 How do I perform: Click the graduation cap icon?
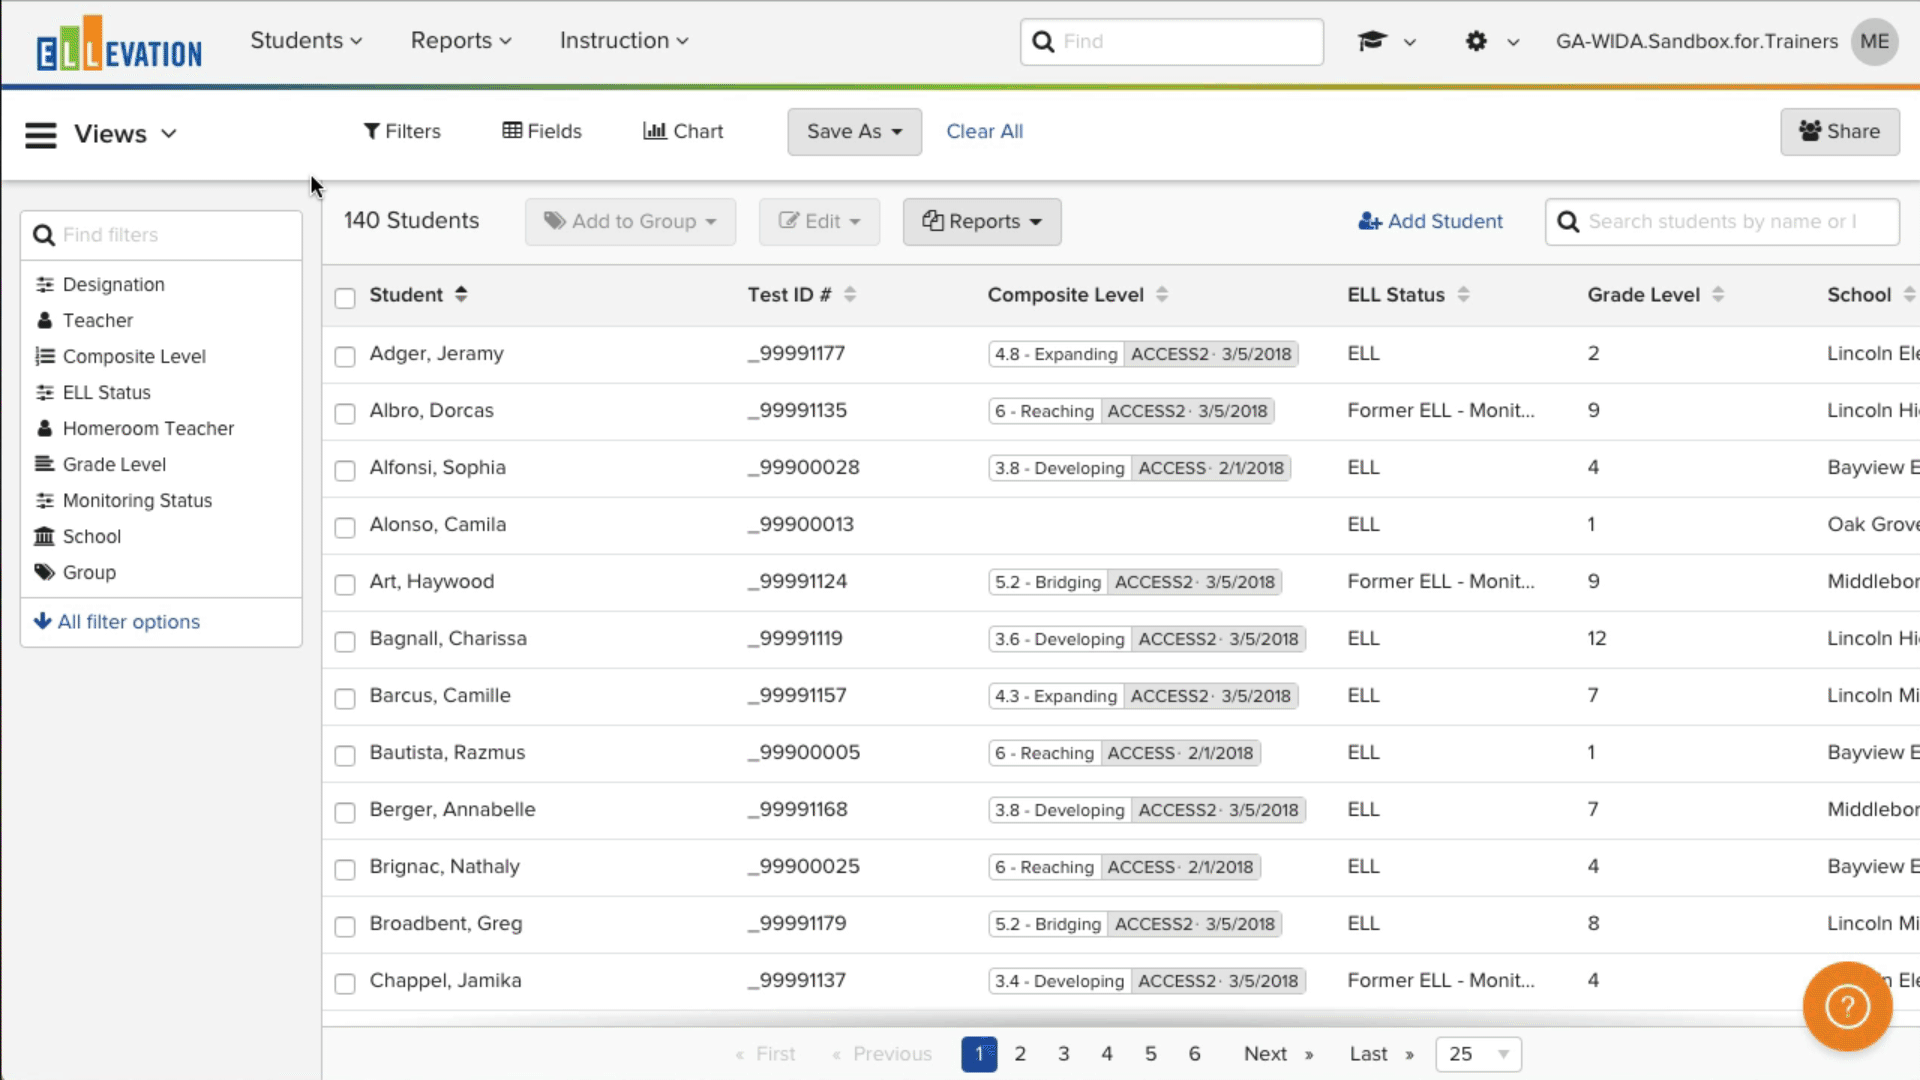1372,41
